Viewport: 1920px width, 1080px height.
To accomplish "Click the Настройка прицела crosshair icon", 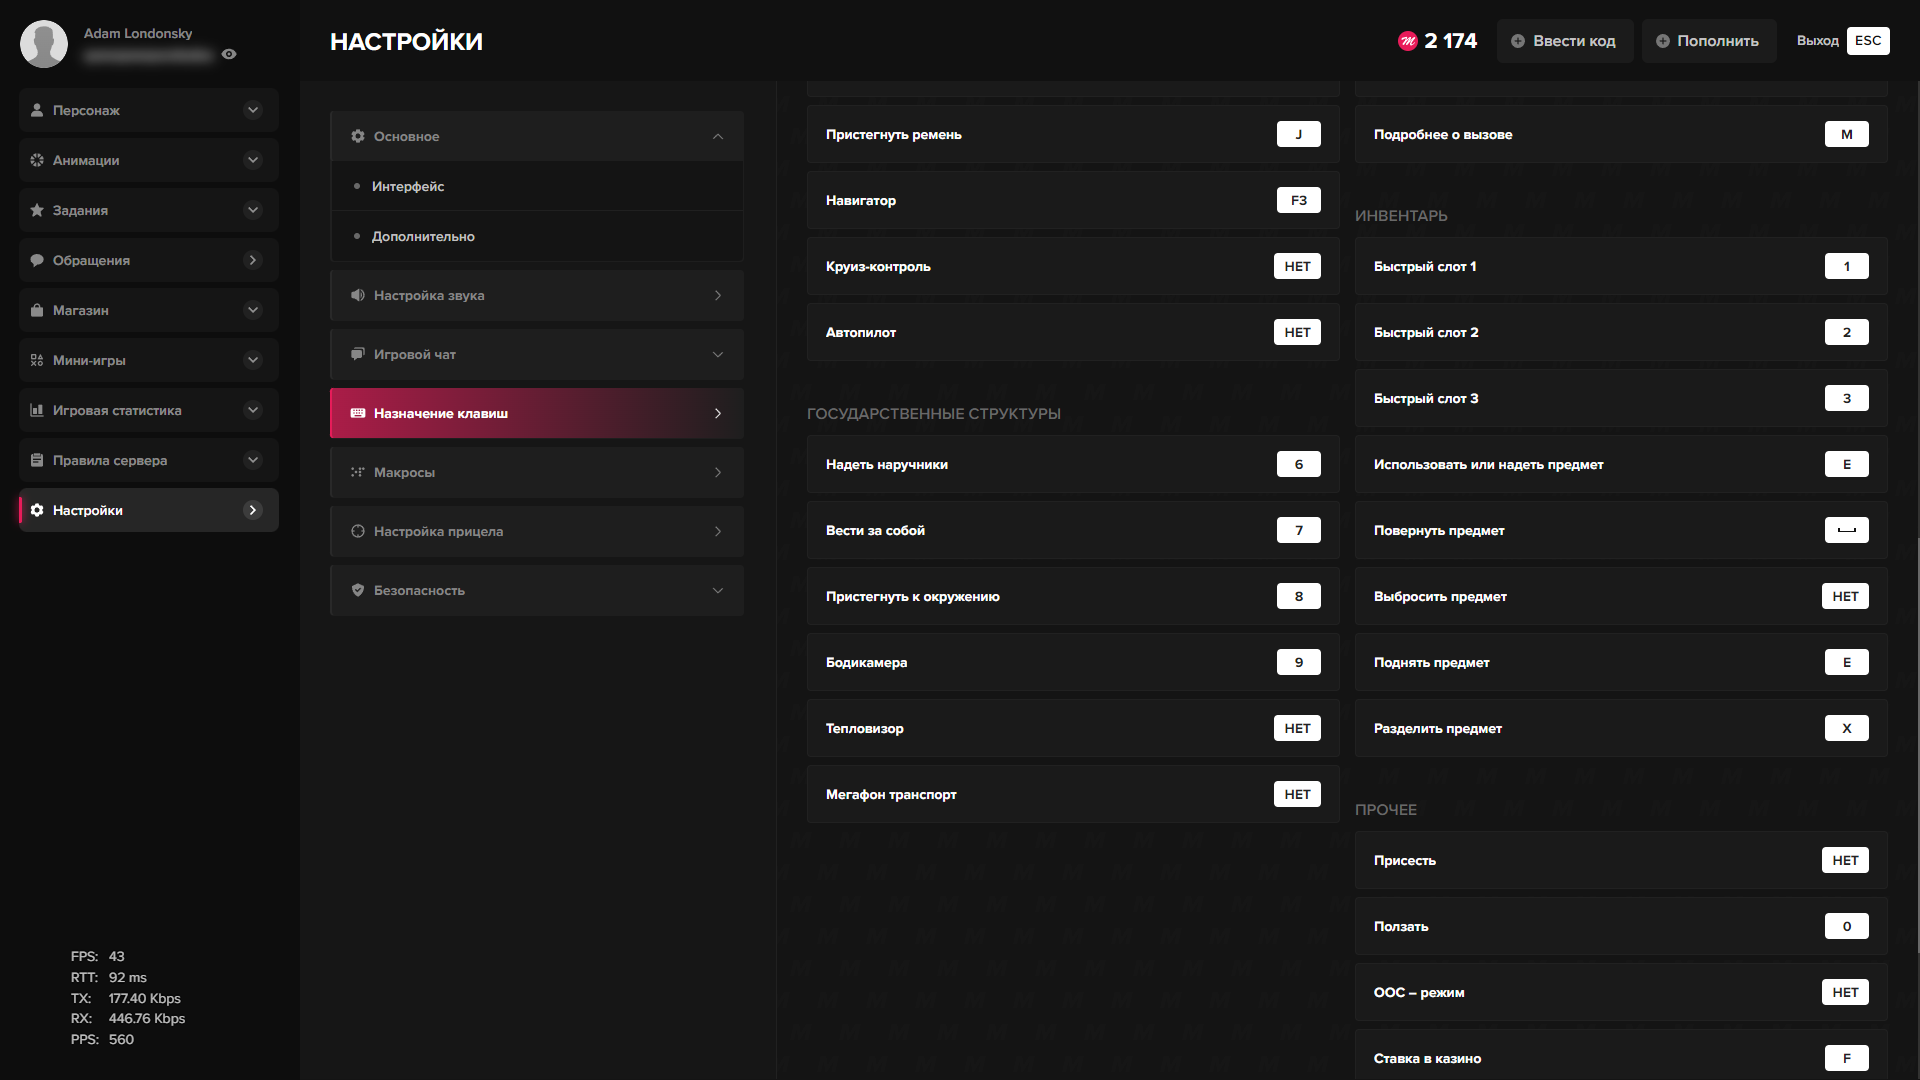I will pyautogui.click(x=357, y=531).
